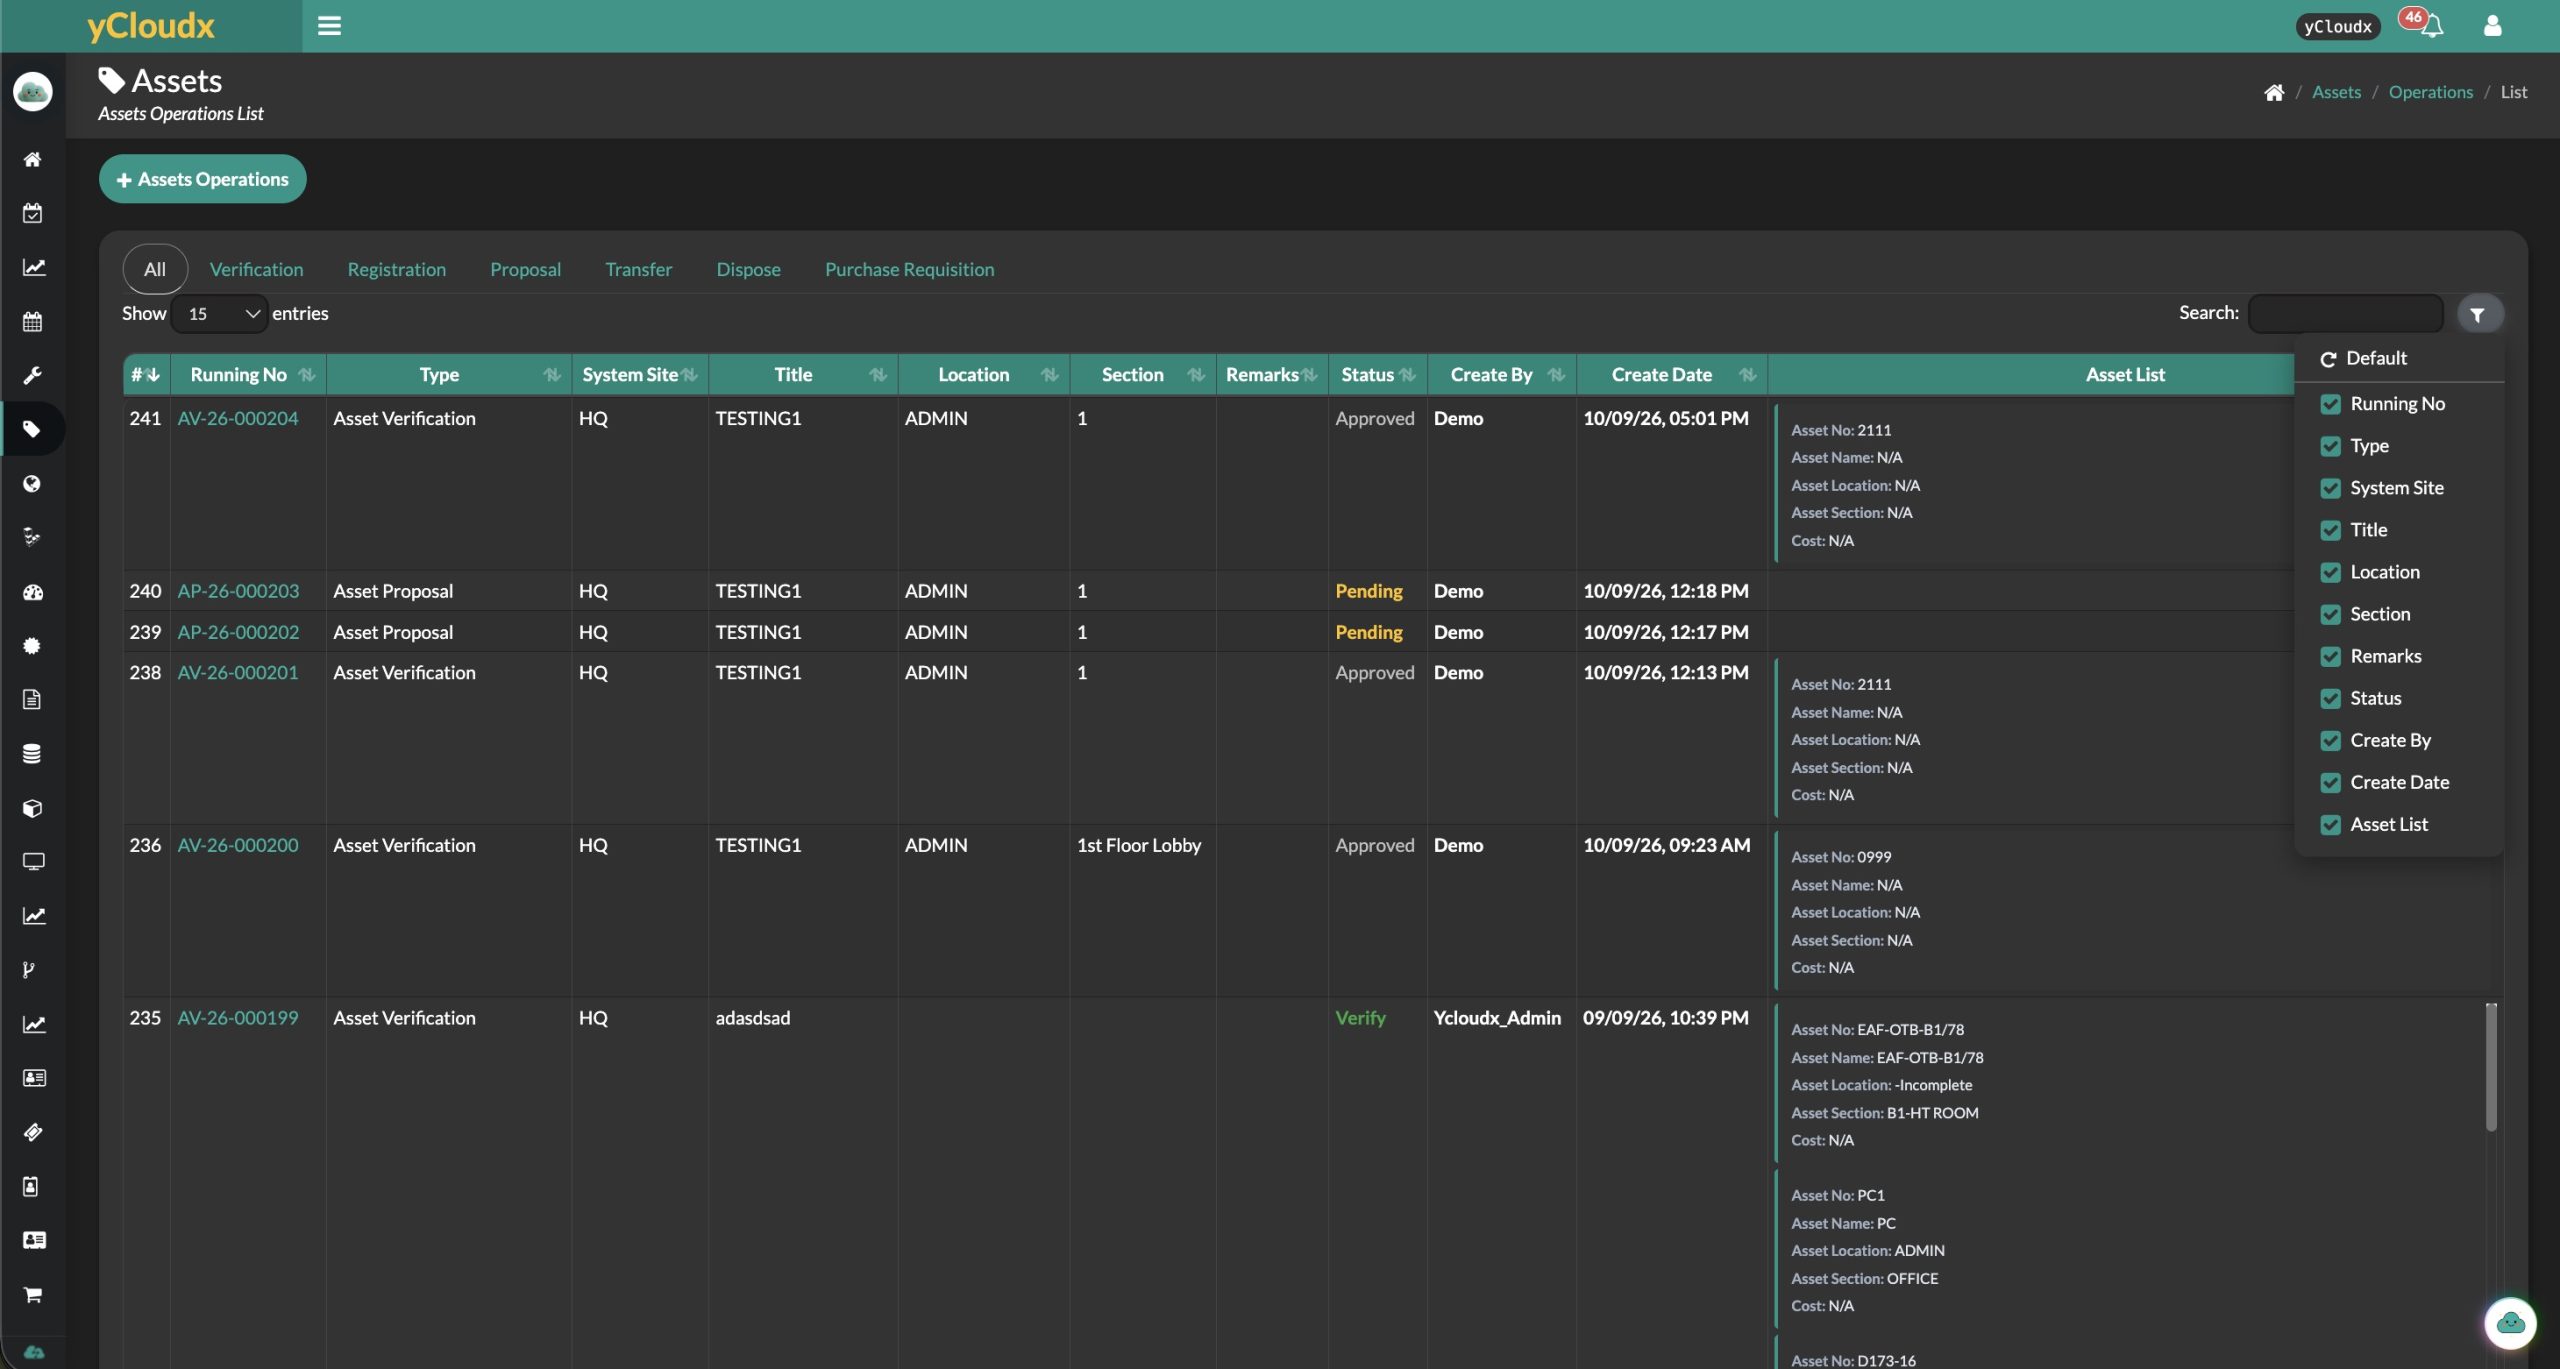Sort by the Create Date column header
2560x1369 pixels.
(x=1672, y=375)
